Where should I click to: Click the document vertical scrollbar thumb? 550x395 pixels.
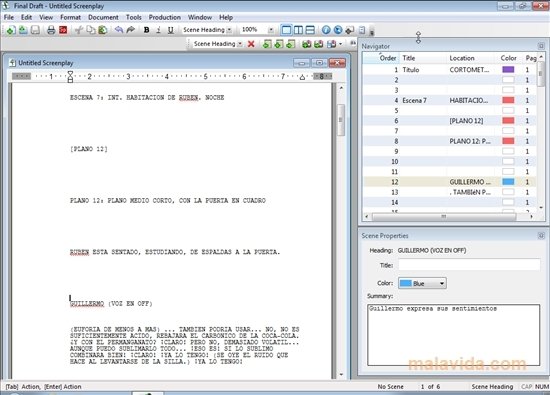point(341,120)
